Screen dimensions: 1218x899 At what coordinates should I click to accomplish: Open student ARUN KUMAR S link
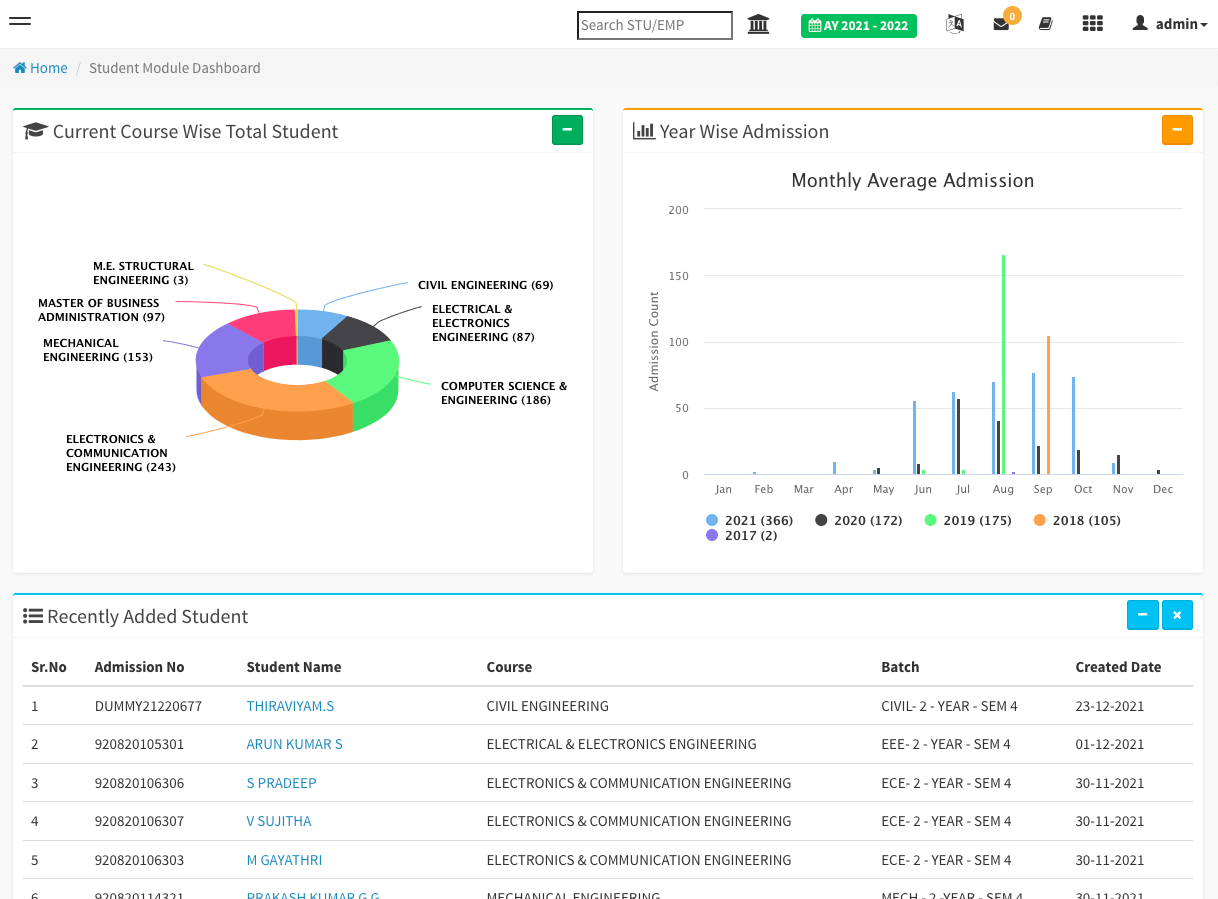coord(294,744)
